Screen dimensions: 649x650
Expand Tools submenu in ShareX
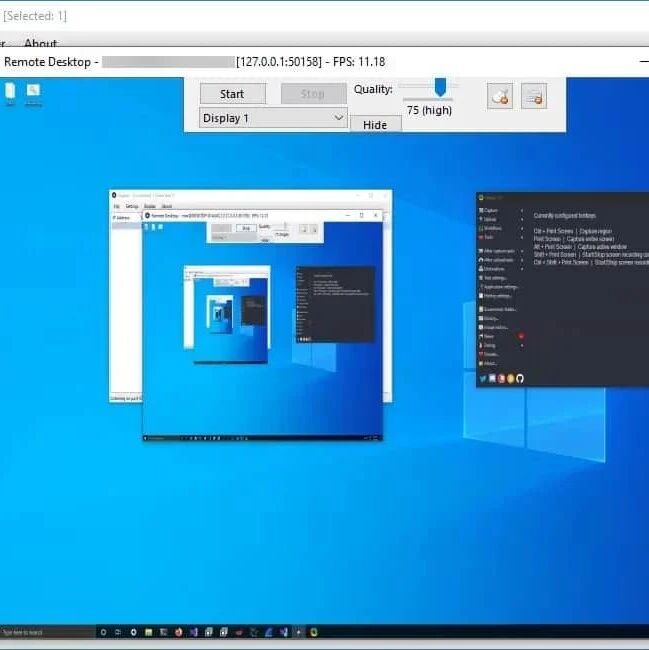(x=501, y=238)
